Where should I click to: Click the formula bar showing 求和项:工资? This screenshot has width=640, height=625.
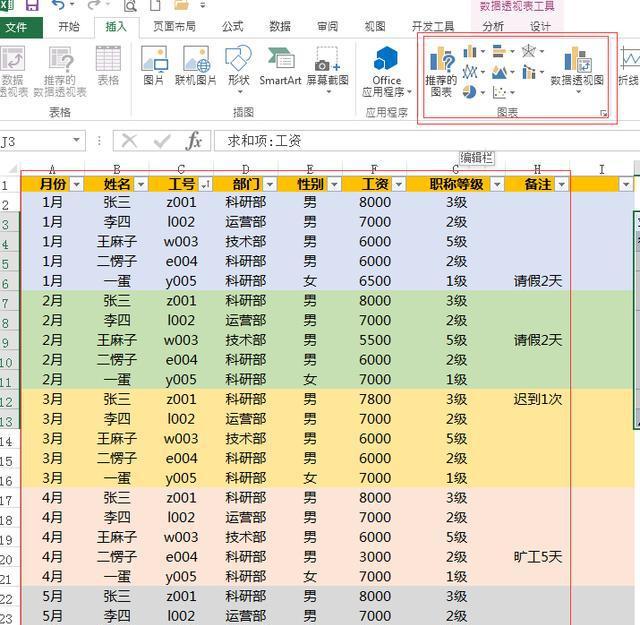(427, 141)
